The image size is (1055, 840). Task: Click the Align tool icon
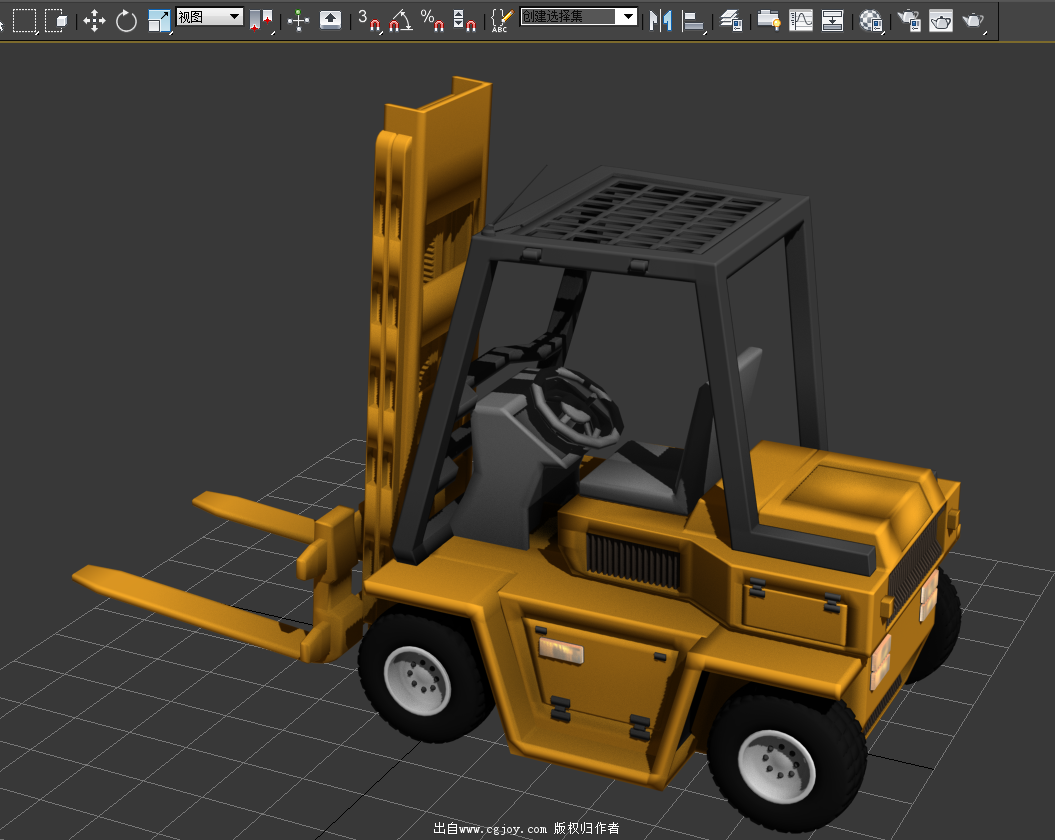point(692,20)
